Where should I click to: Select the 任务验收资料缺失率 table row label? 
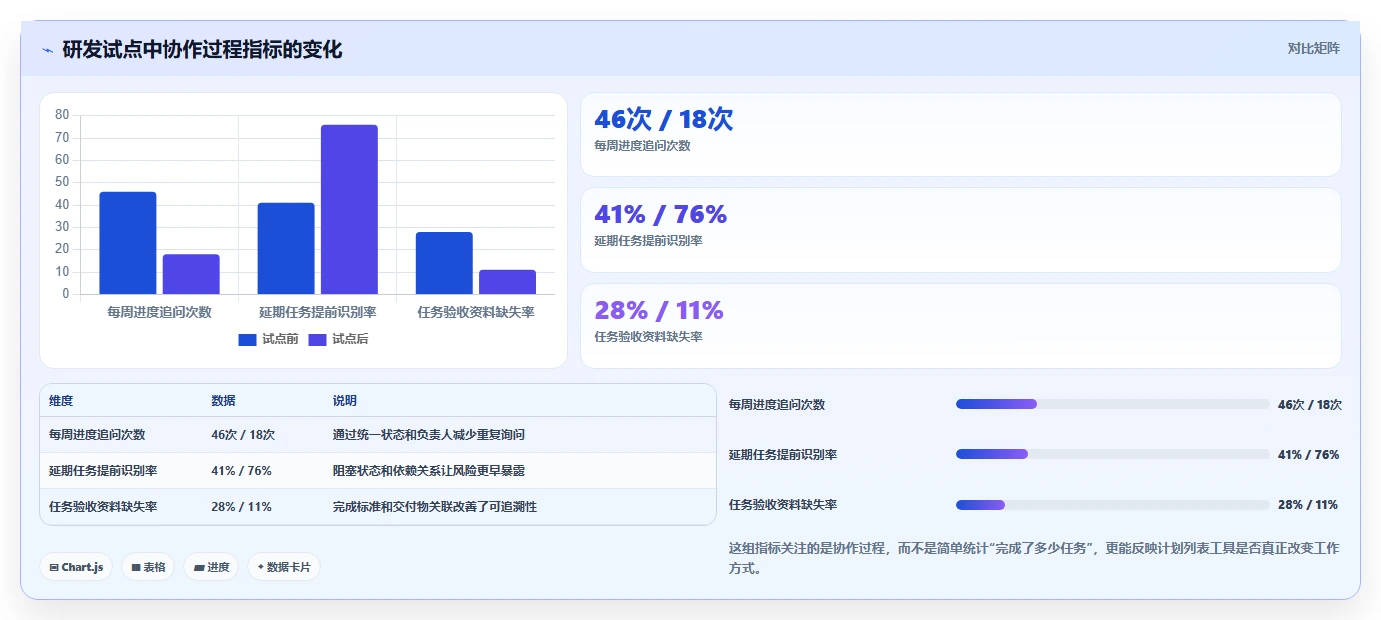point(103,506)
